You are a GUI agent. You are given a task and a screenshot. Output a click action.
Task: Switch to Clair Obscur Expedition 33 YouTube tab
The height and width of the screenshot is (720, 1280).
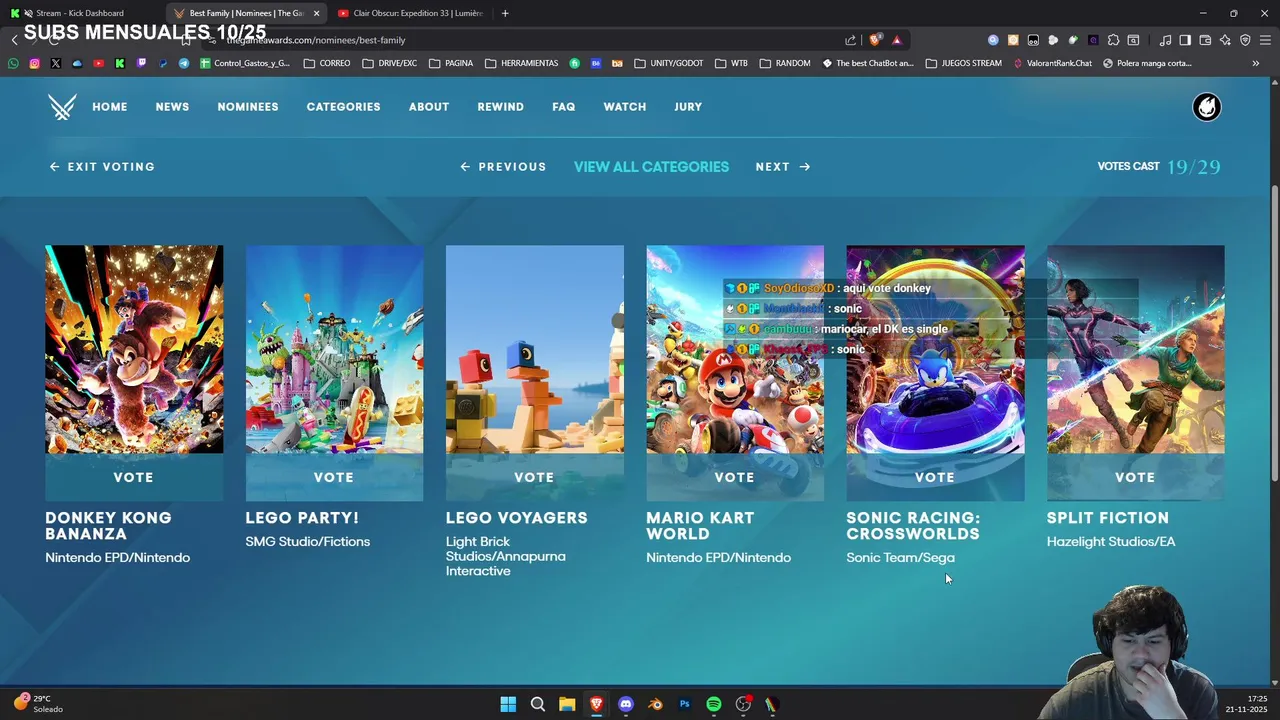(411, 13)
